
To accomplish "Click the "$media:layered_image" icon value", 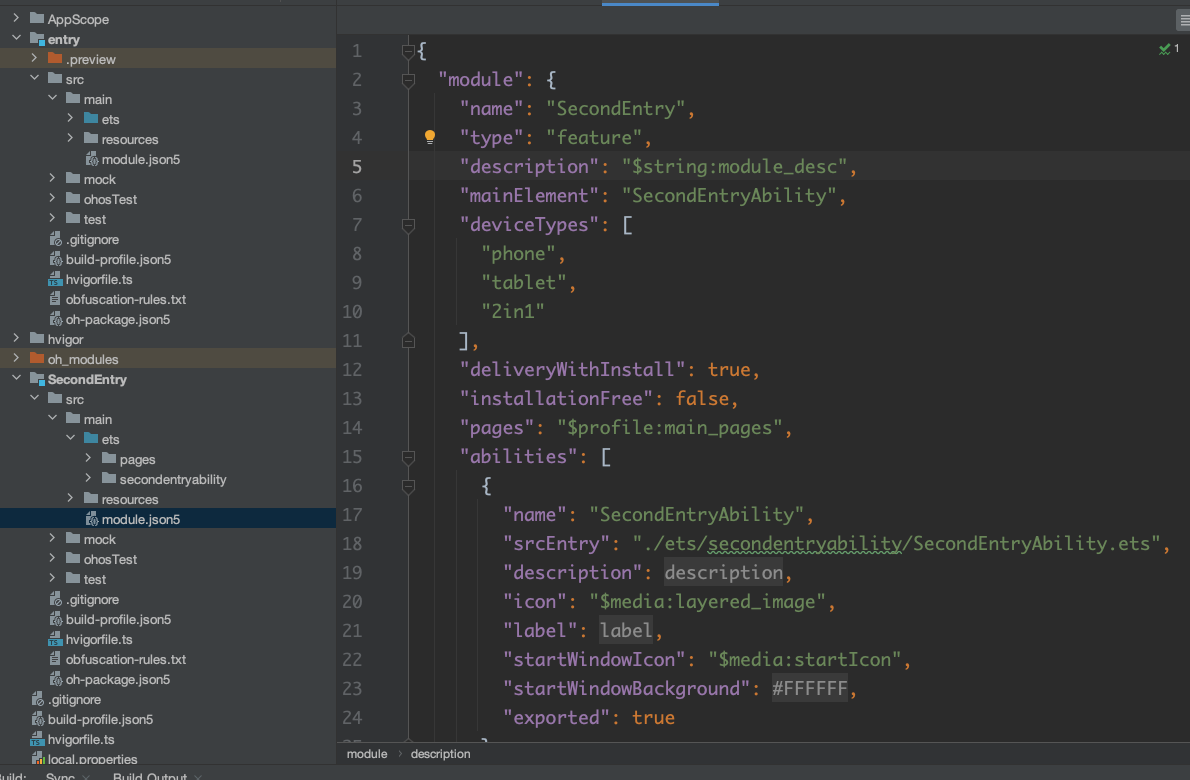I will tap(707, 602).
